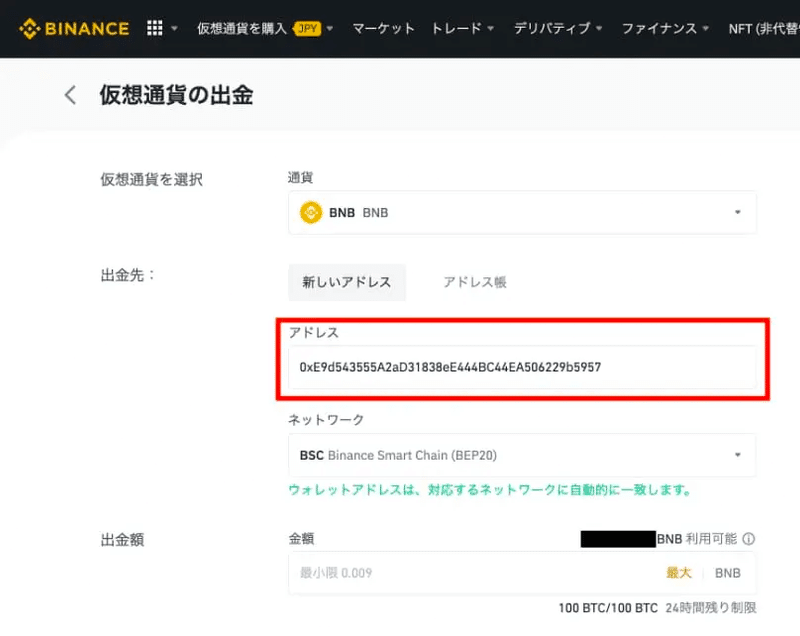Click the 24時間残り制限 label
Image resolution: width=800 pixels, height=636 pixels.
[711, 608]
